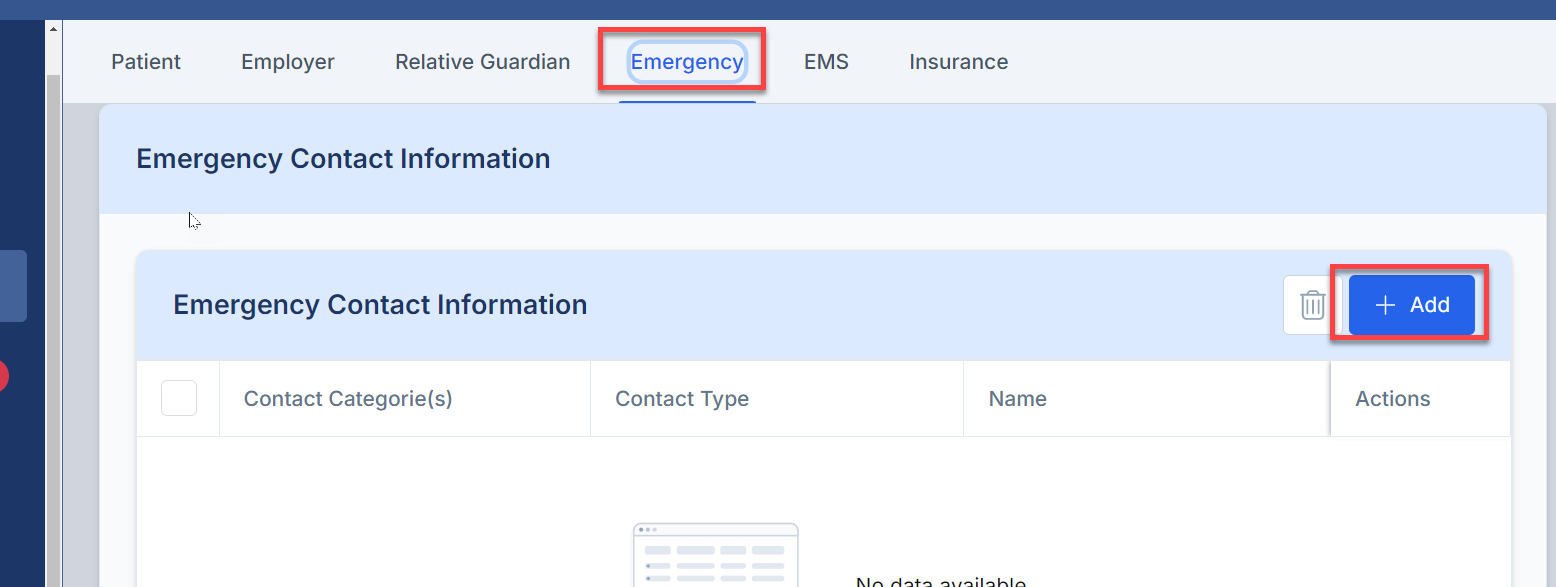Click the red notification badge in sidebar
This screenshot has width=1556, height=587.
pyautogui.click(x=4, y=376)
